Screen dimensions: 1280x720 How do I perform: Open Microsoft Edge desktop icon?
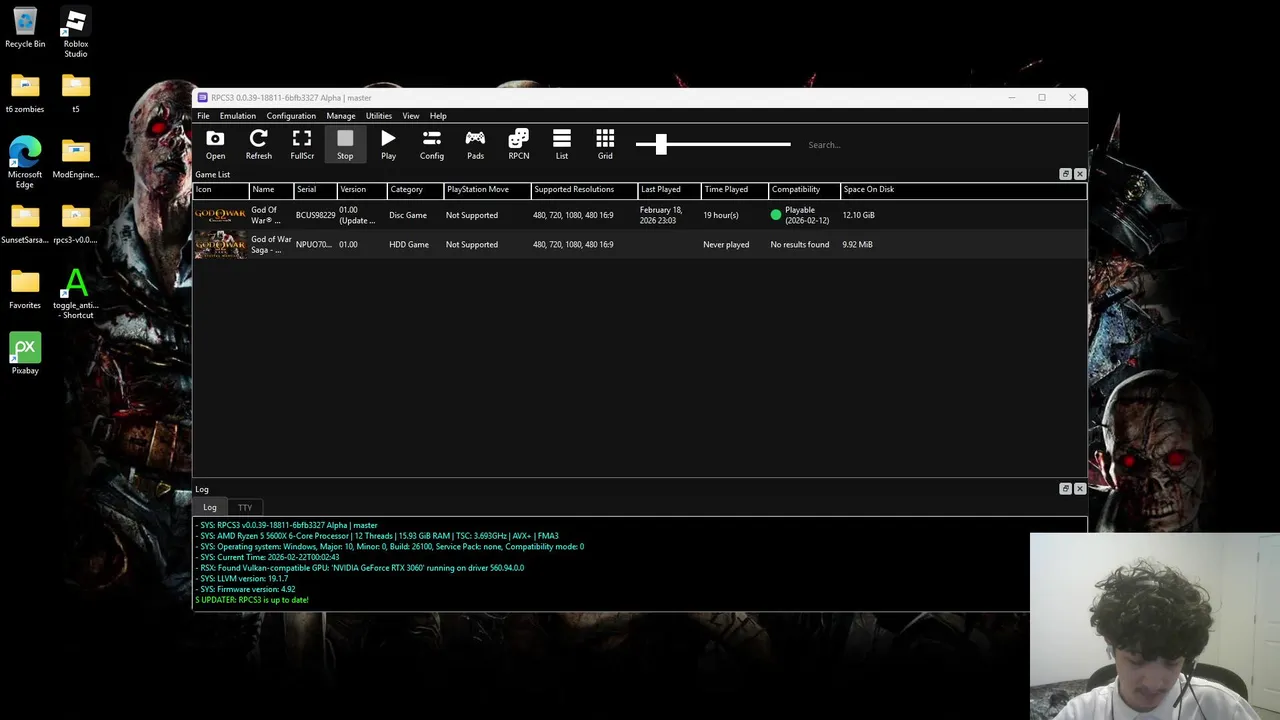tap(25, 163)
